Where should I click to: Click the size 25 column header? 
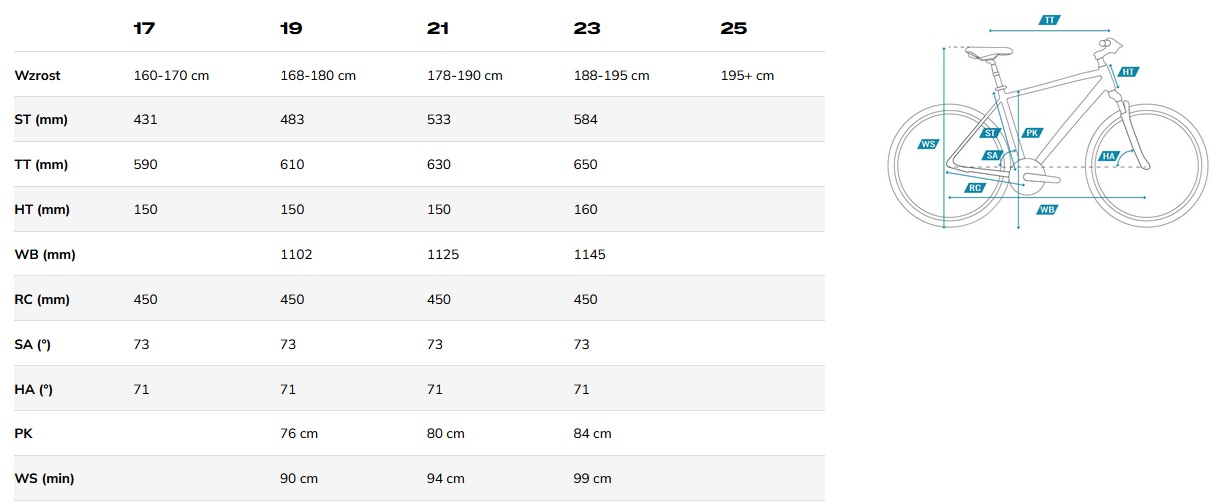733,28
